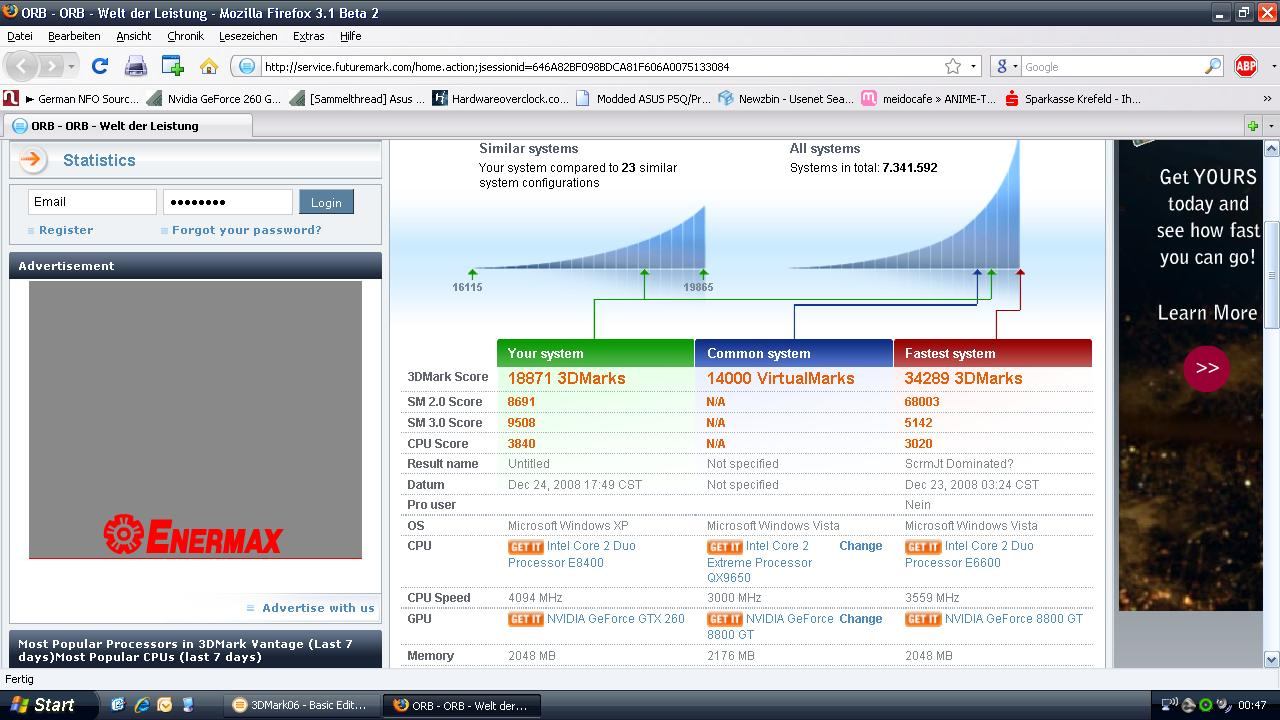The width and height of the screenshot is (1280, 720).
Task: Focus the Google search box
Action: pyautogui.click(x=1111, y=67)
